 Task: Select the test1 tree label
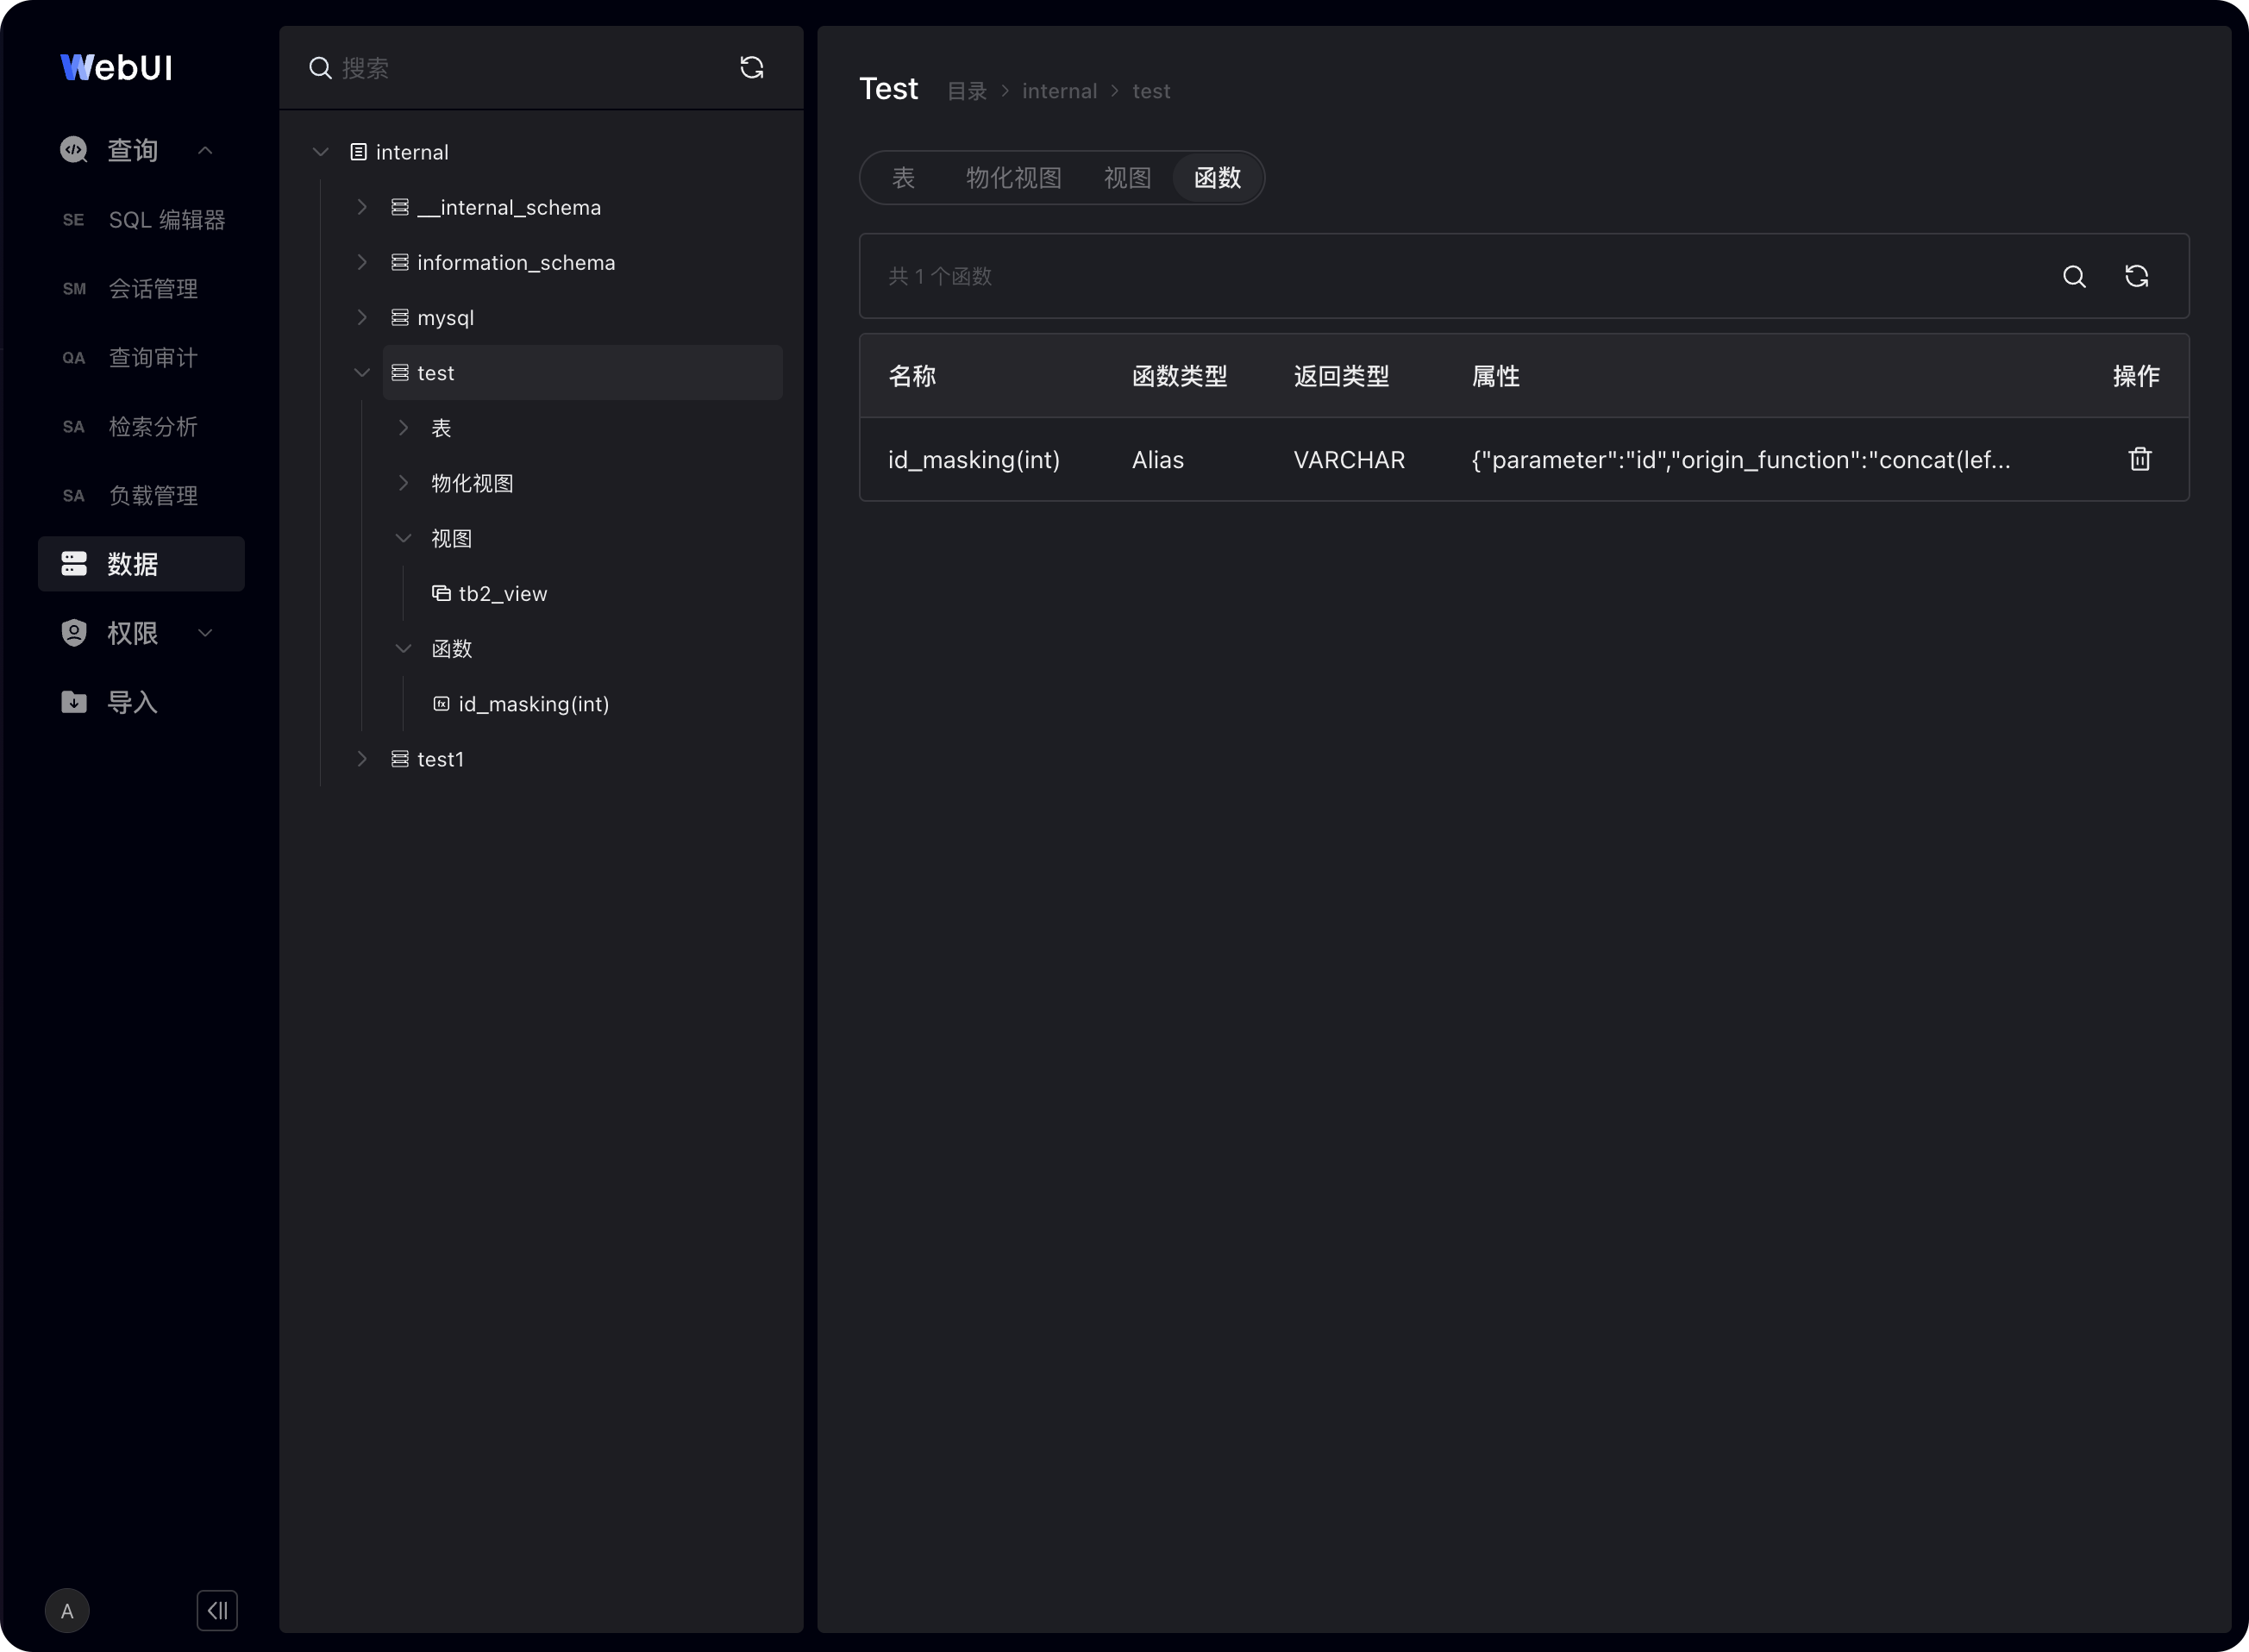(x=441, y=759)
